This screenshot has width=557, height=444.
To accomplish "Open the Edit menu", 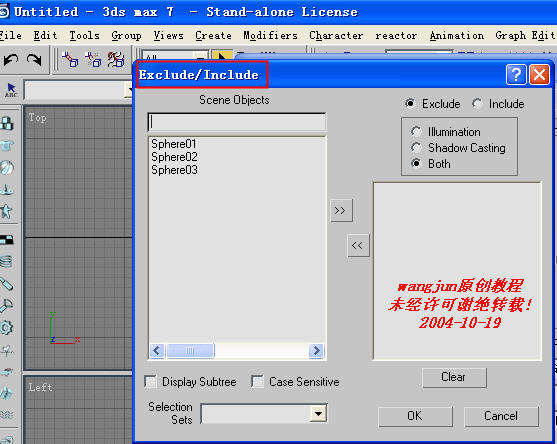I will point(45,36).
